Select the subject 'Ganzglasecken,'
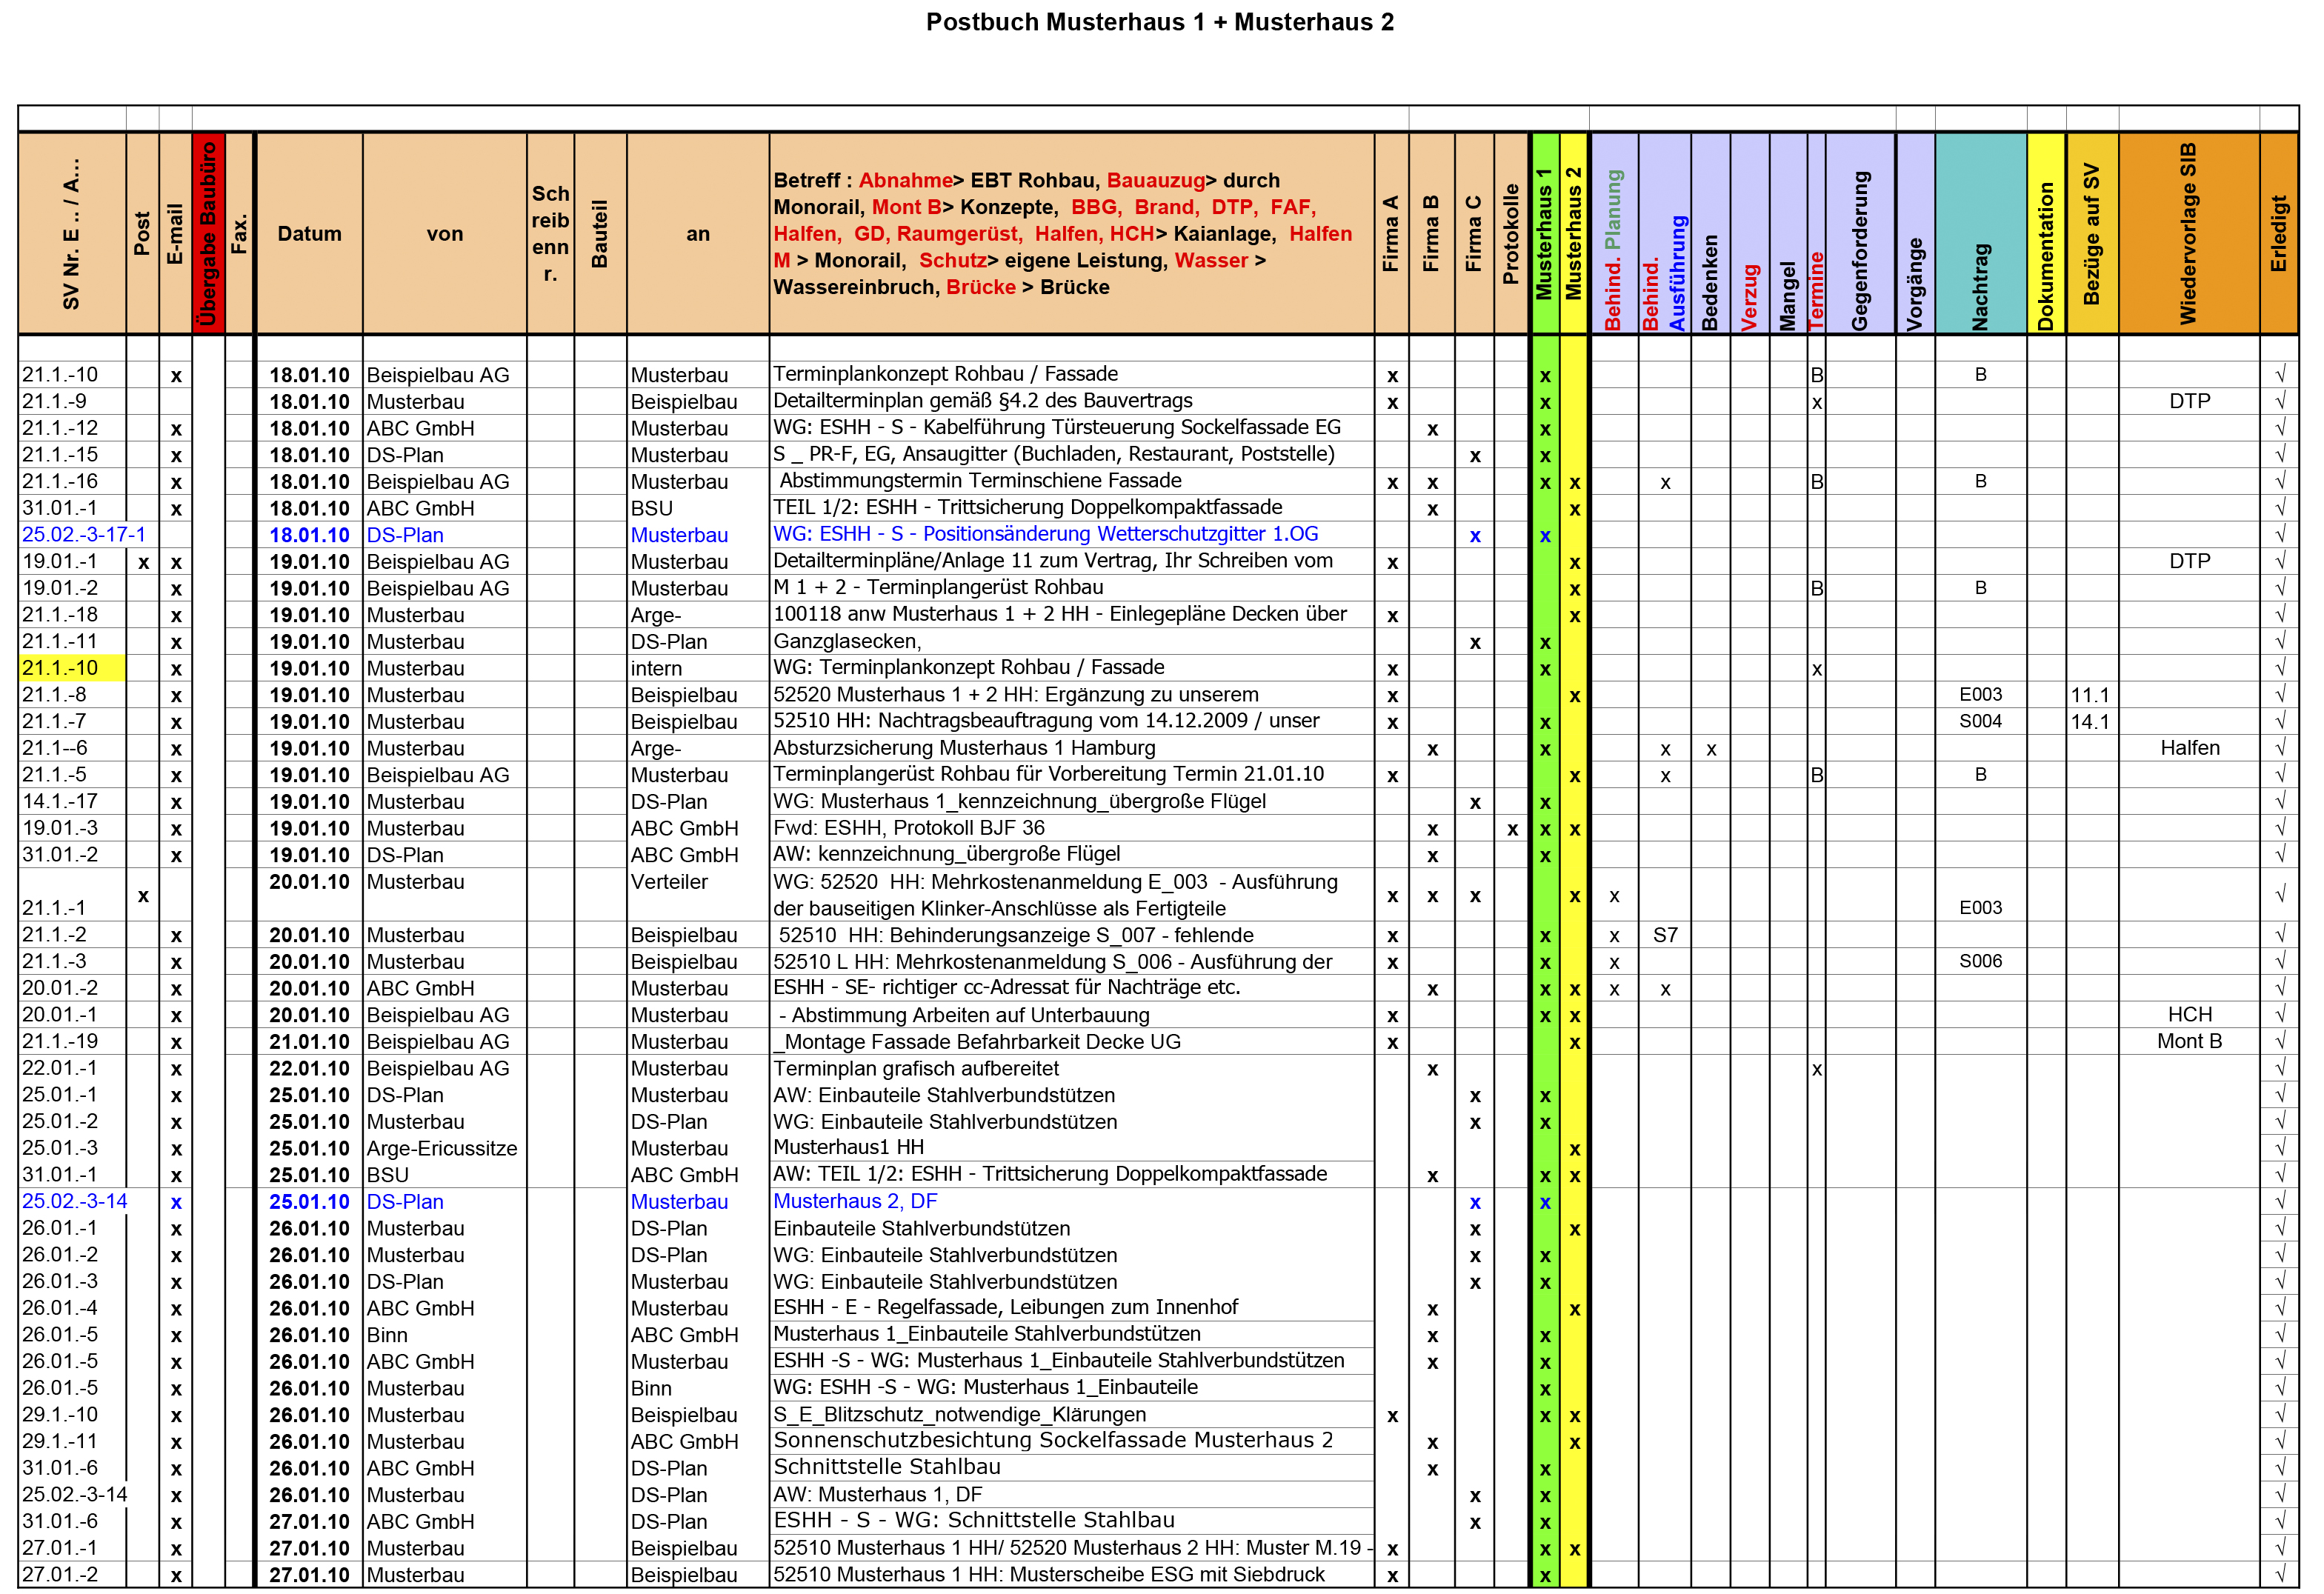The image size is (2324, 1594). pos(848,641)
